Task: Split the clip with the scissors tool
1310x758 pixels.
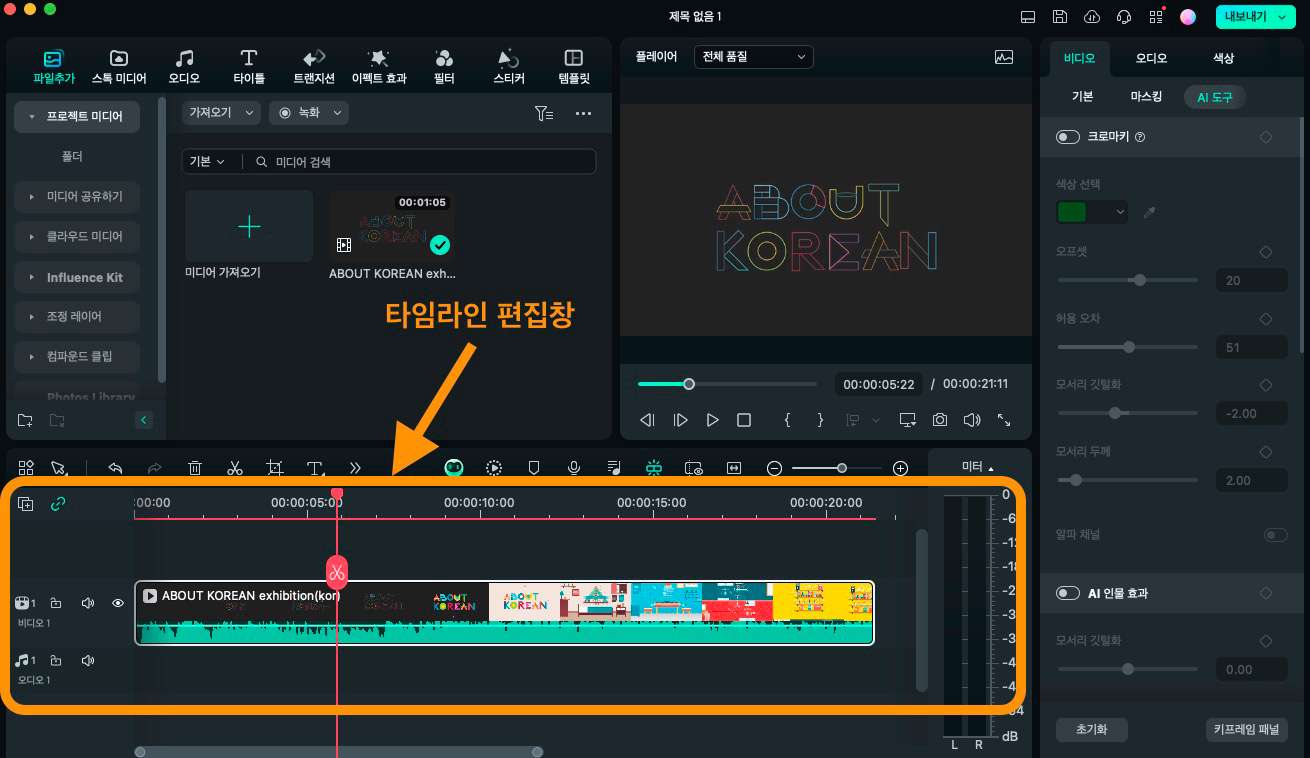Action: 235,467
